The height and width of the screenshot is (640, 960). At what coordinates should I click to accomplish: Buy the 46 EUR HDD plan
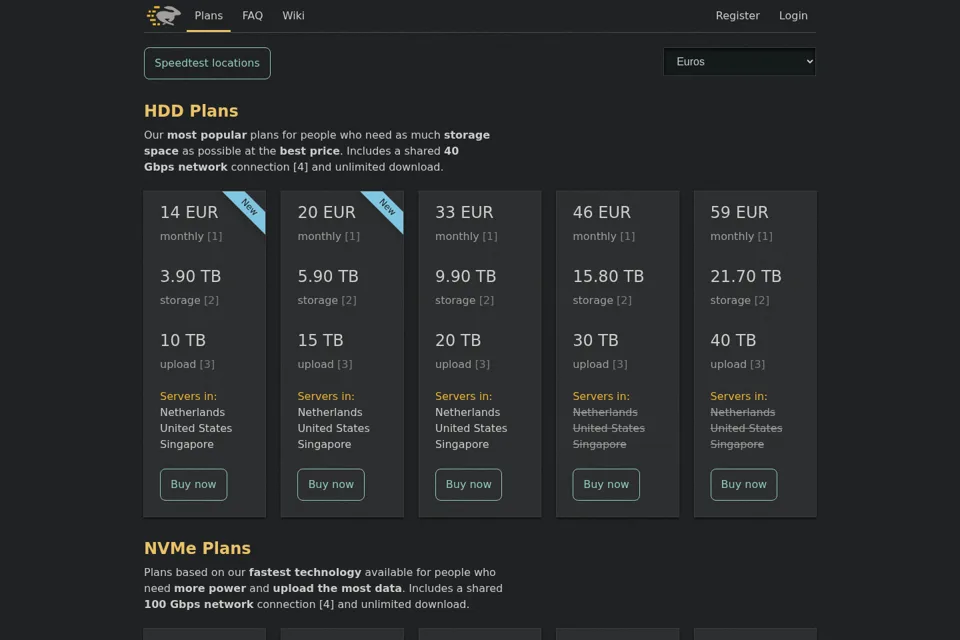pos(606,484)
